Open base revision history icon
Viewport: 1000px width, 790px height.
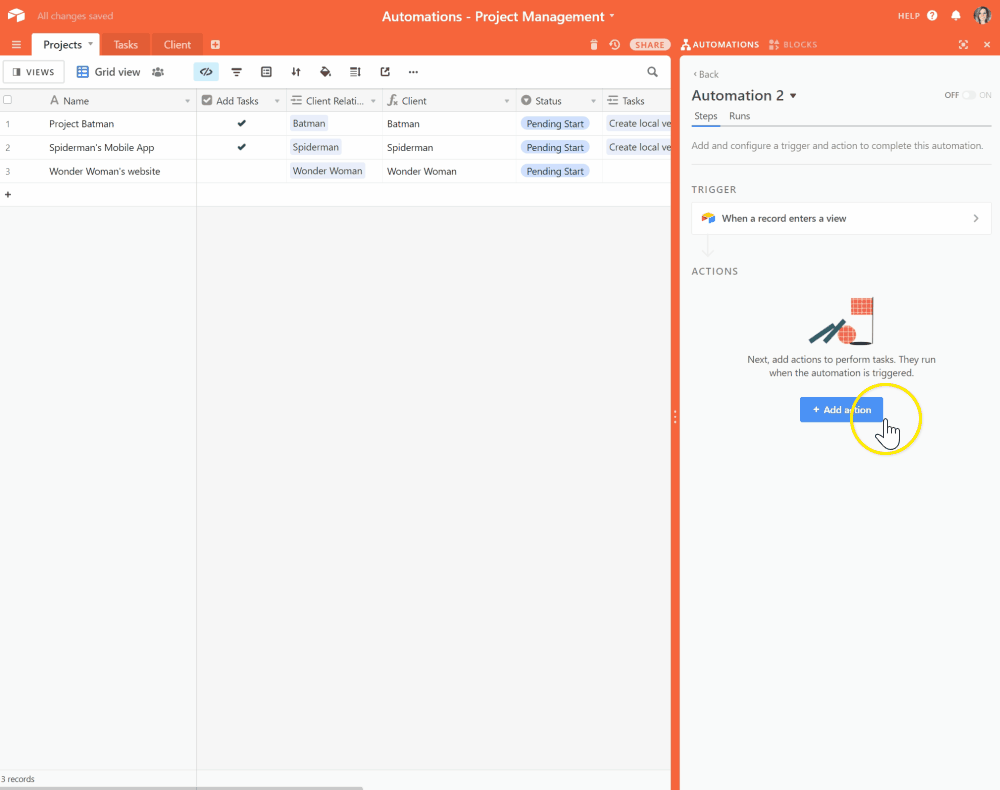pos(614,45)
